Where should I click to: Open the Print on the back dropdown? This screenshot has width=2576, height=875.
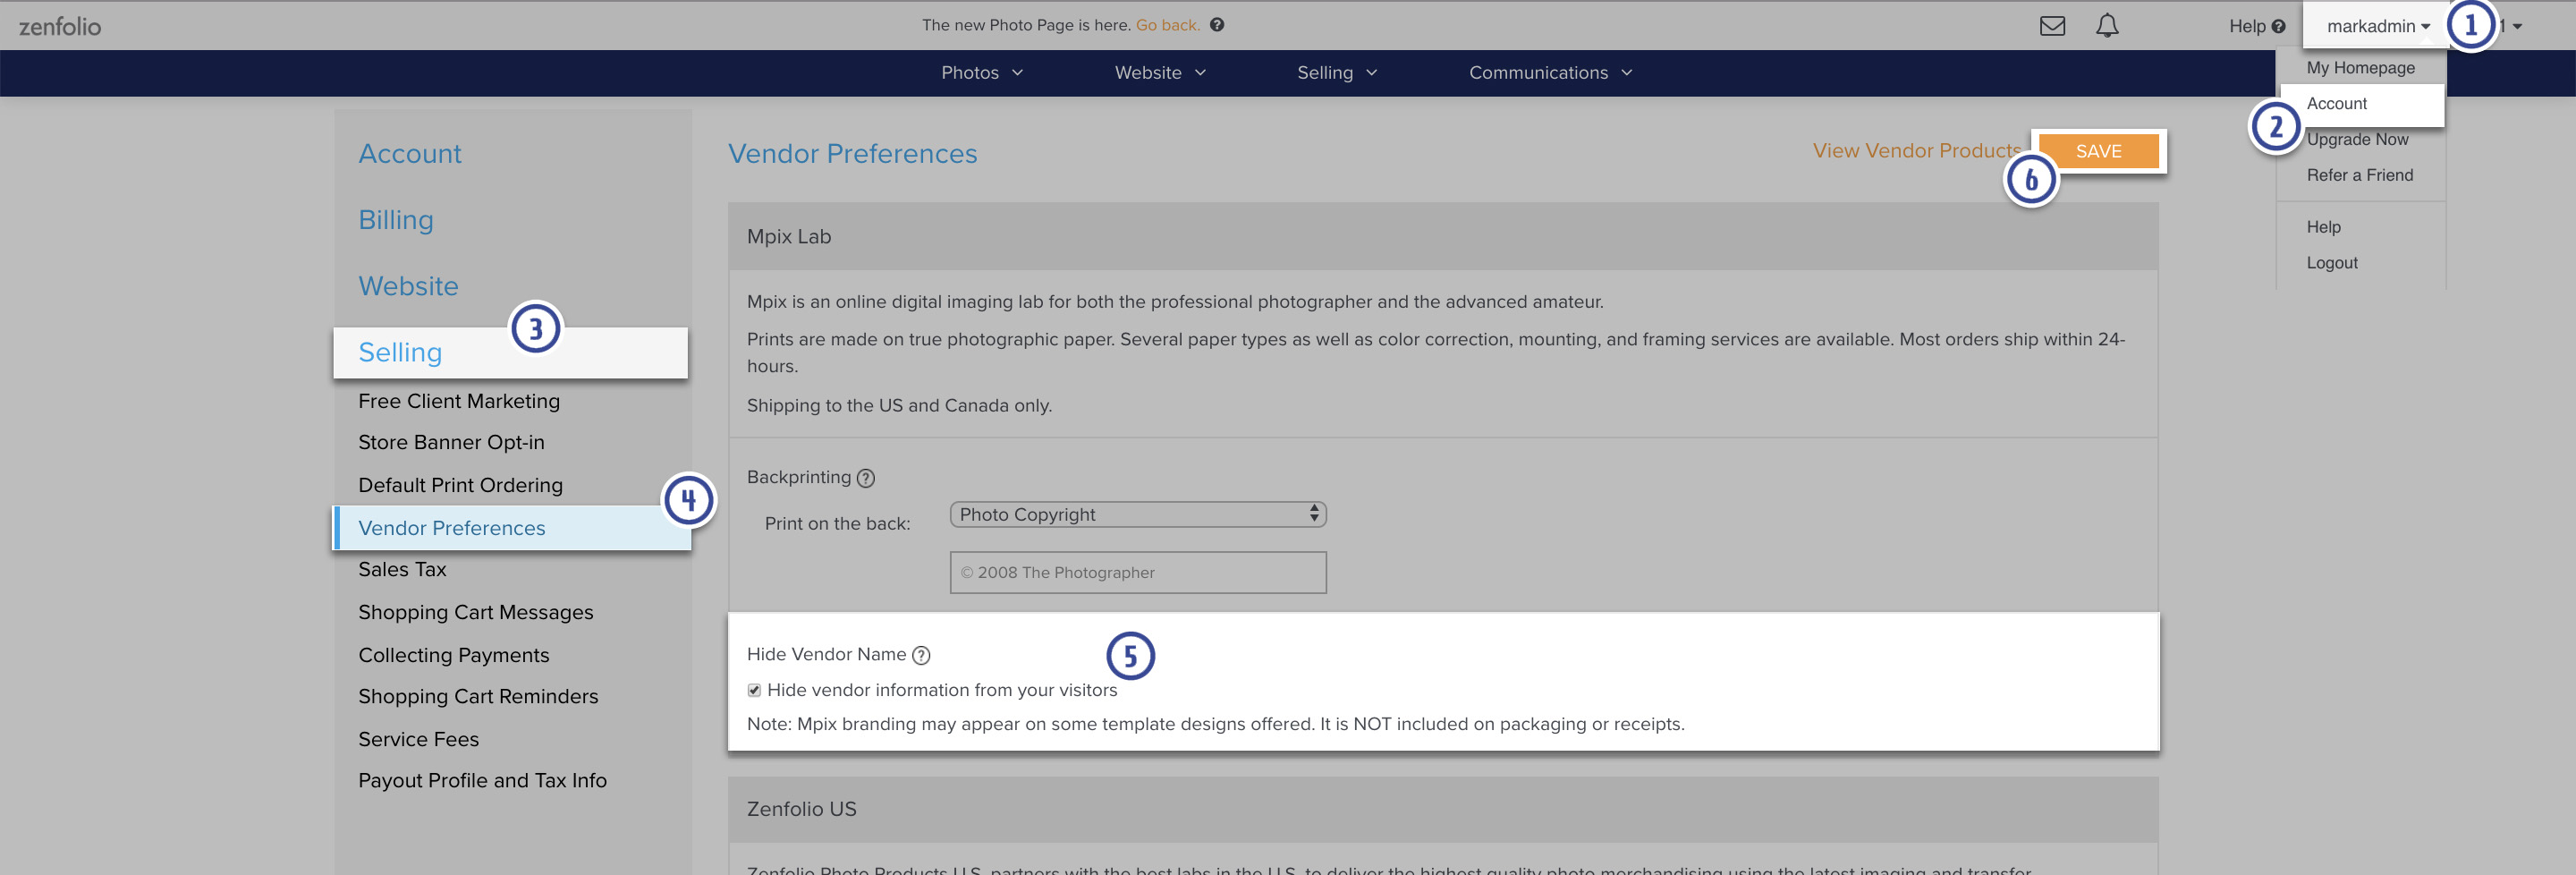pos(1138,514)
